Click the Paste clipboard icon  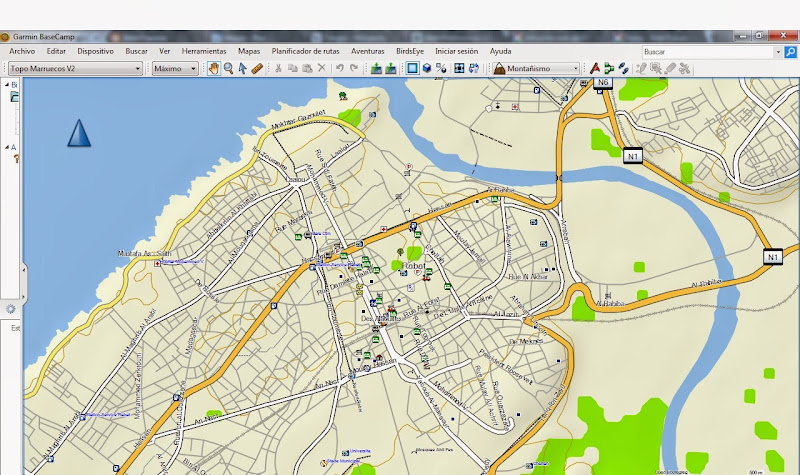307,68
